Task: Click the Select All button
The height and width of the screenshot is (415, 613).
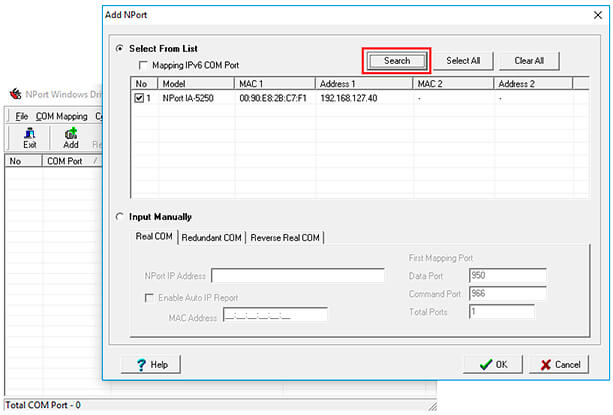Action: coord(463,61)
